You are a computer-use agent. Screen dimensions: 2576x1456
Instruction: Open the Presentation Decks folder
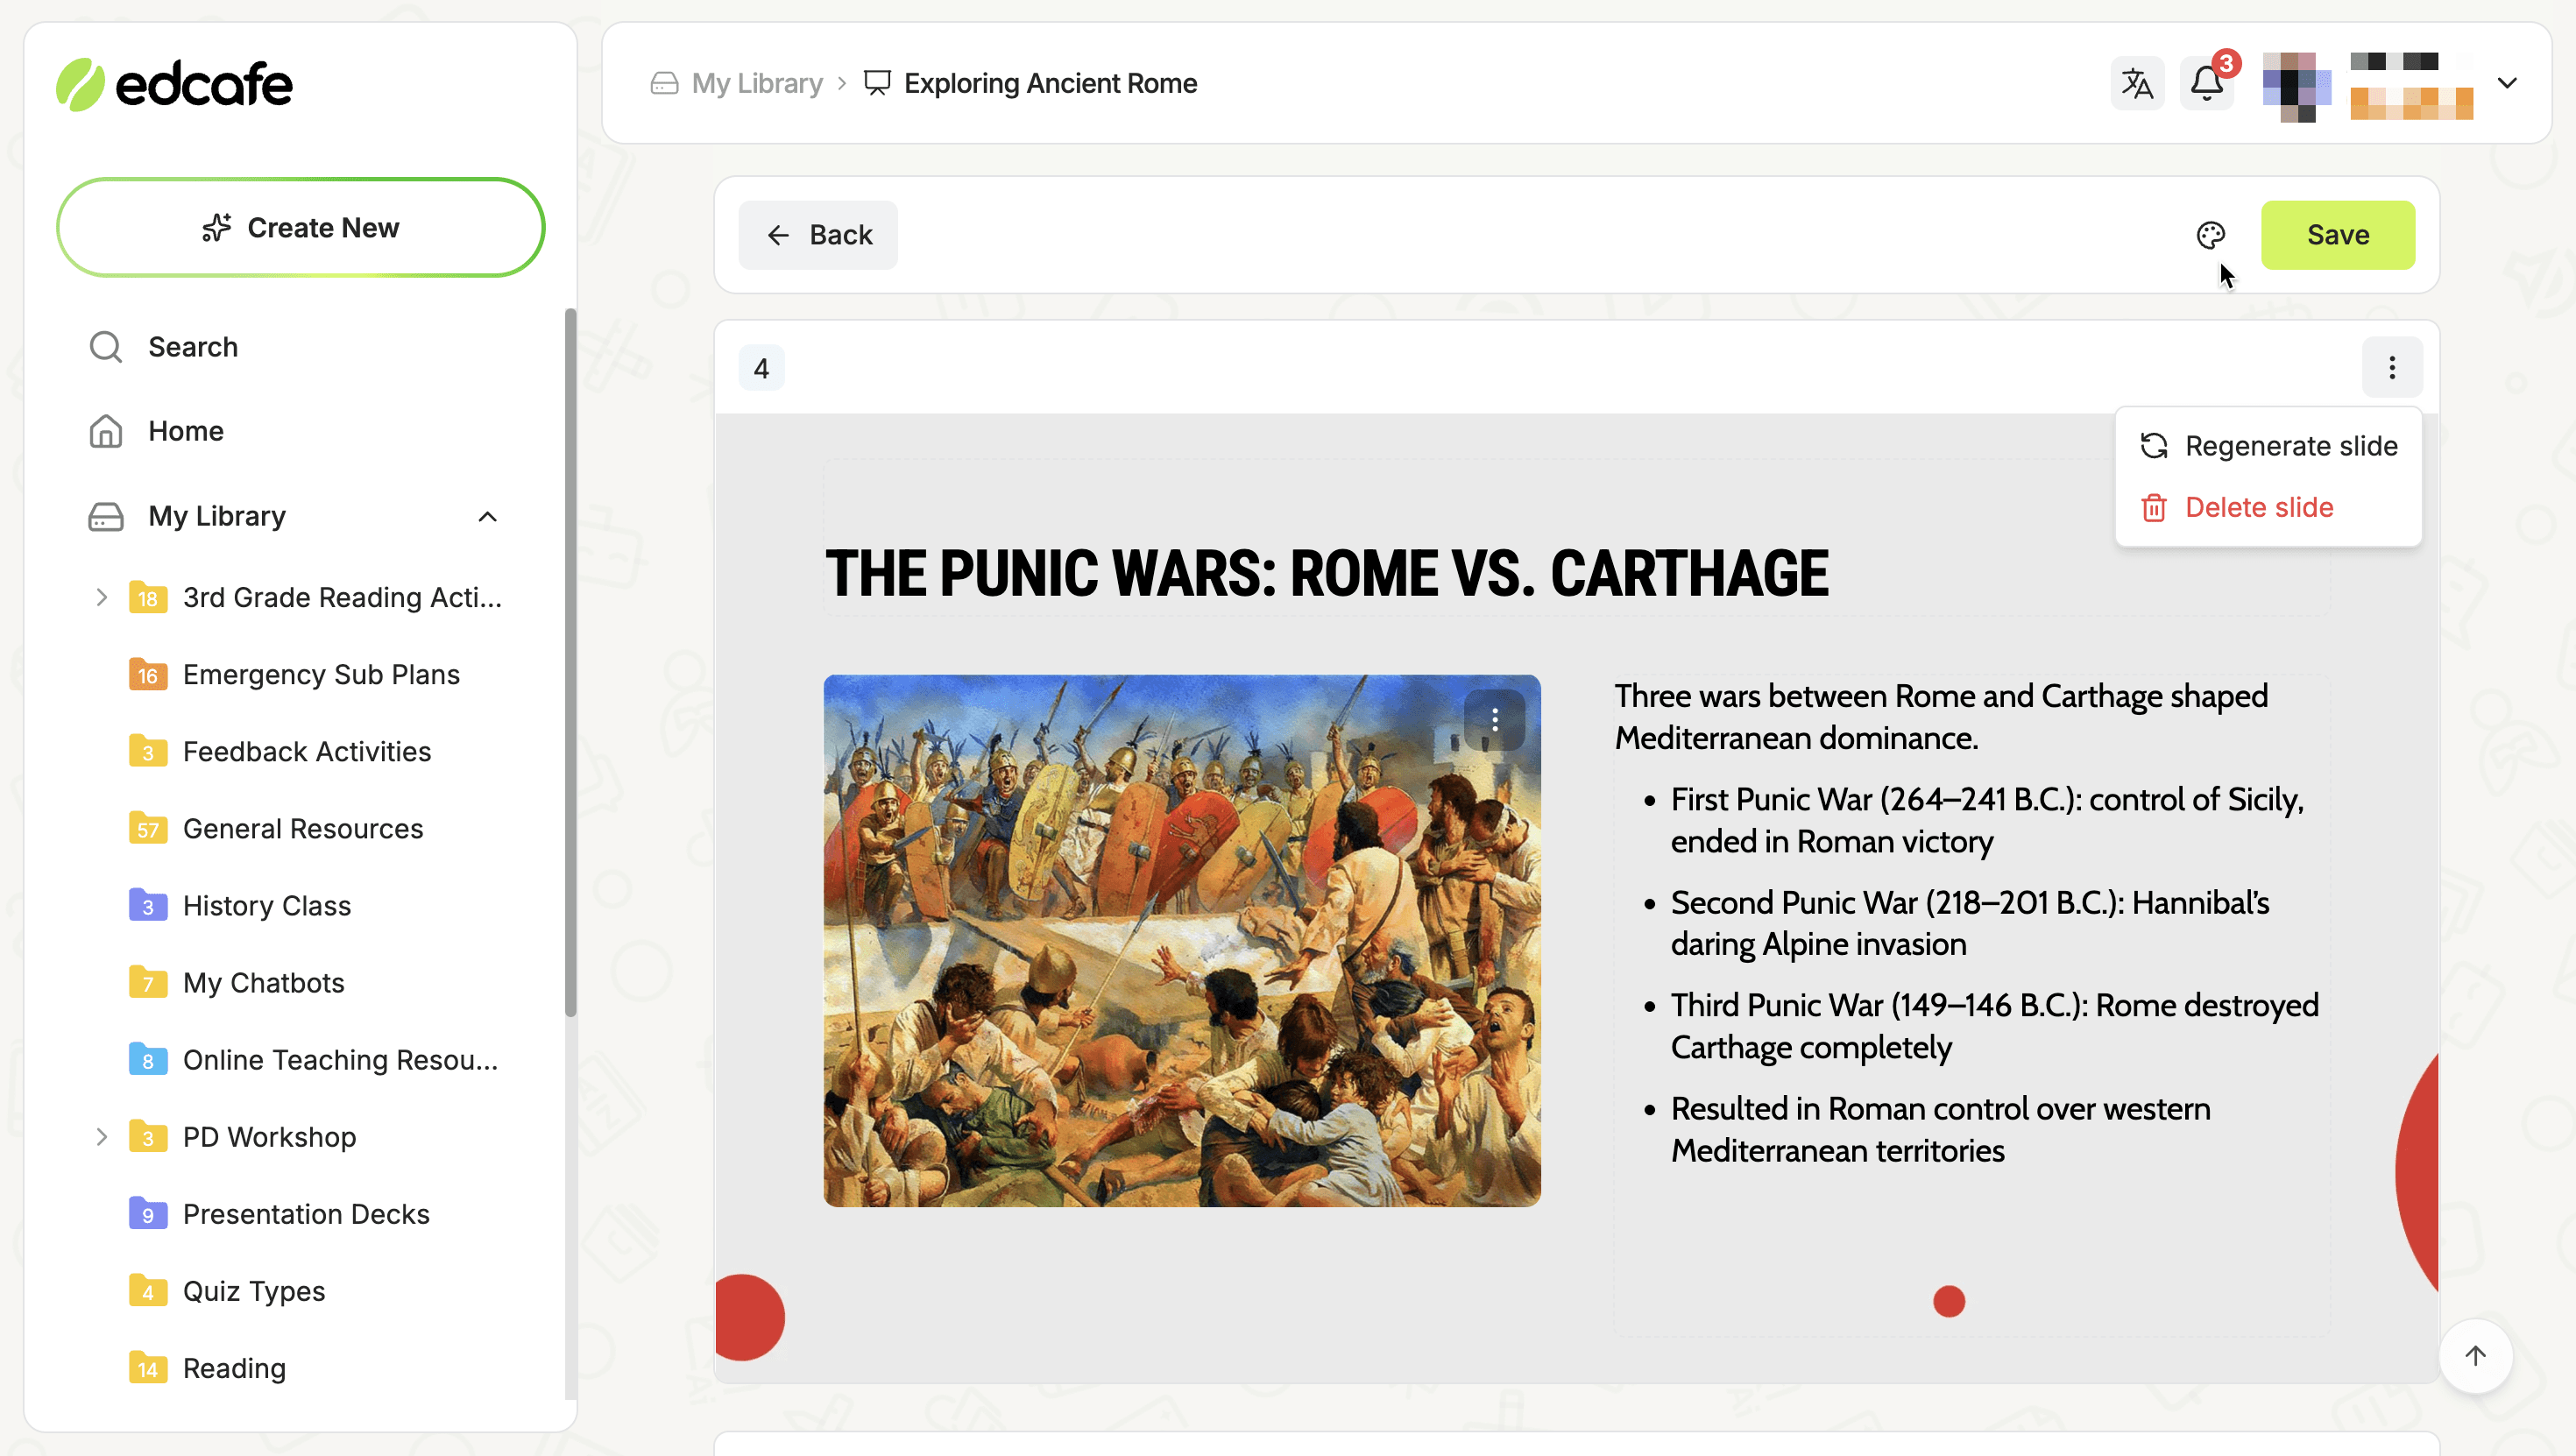305,1214
